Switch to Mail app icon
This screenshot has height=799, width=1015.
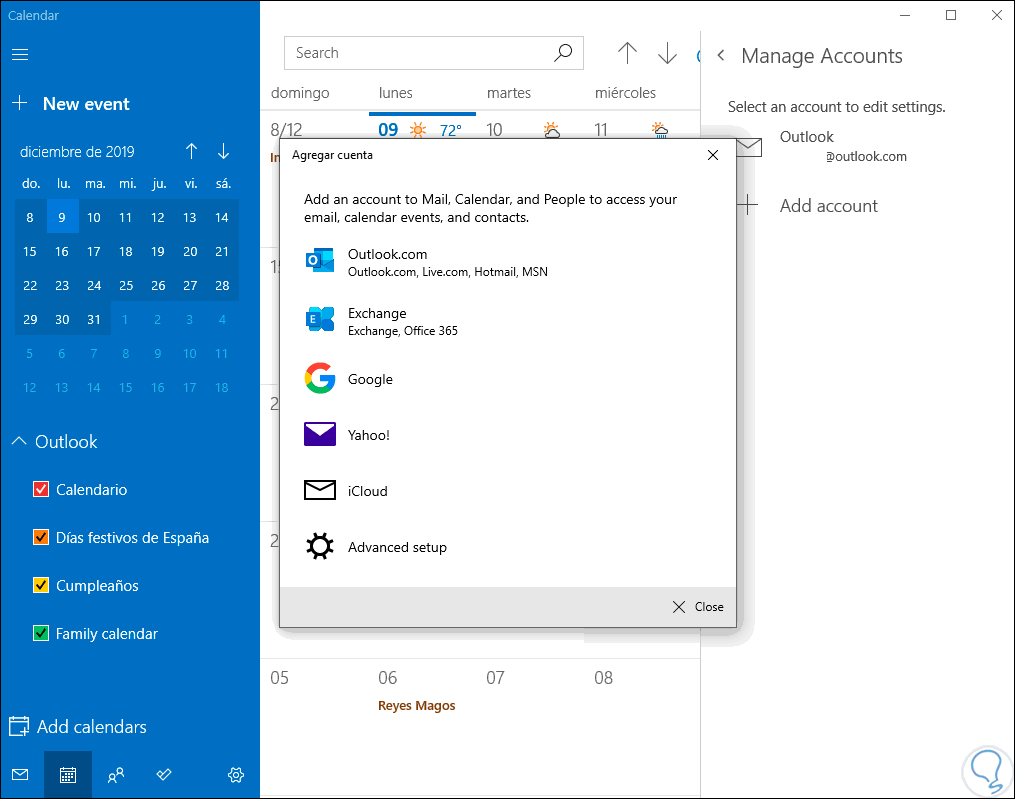(20, 774)
